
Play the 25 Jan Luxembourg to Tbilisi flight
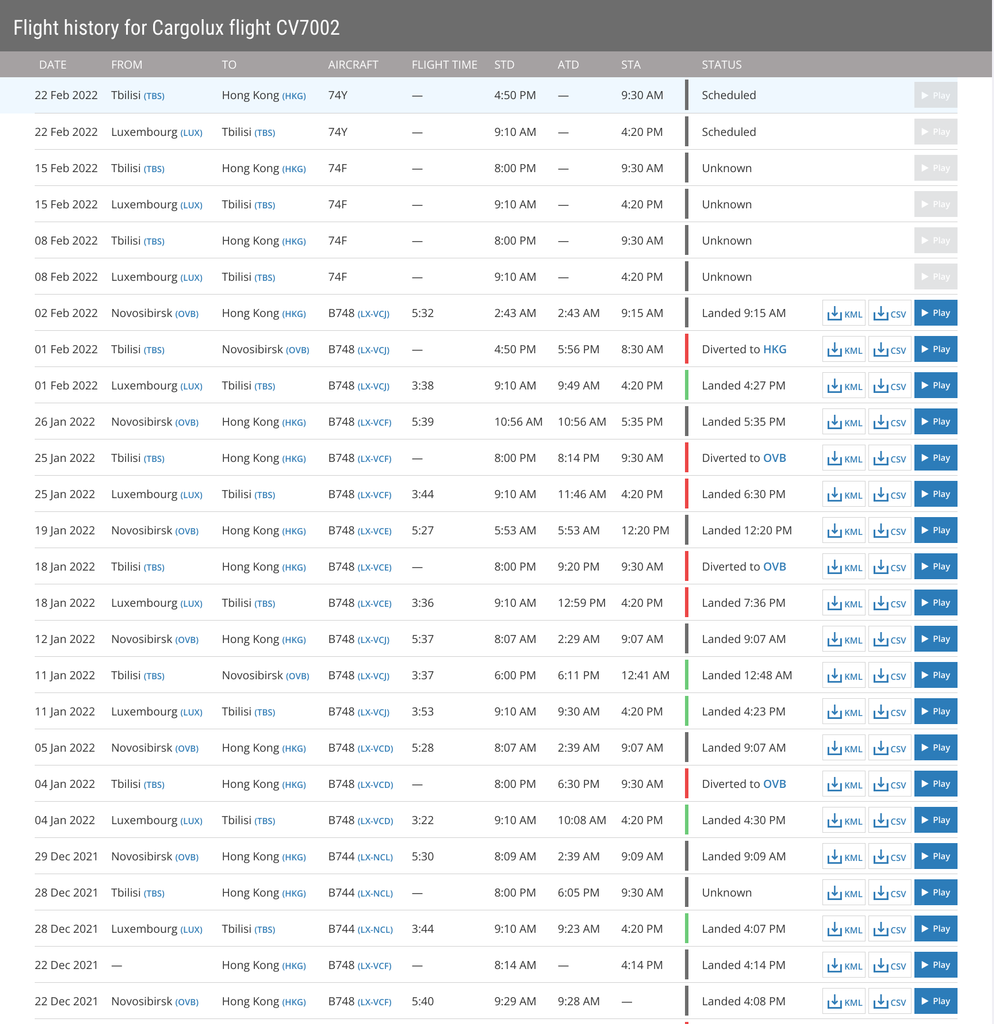click(936, 494)
